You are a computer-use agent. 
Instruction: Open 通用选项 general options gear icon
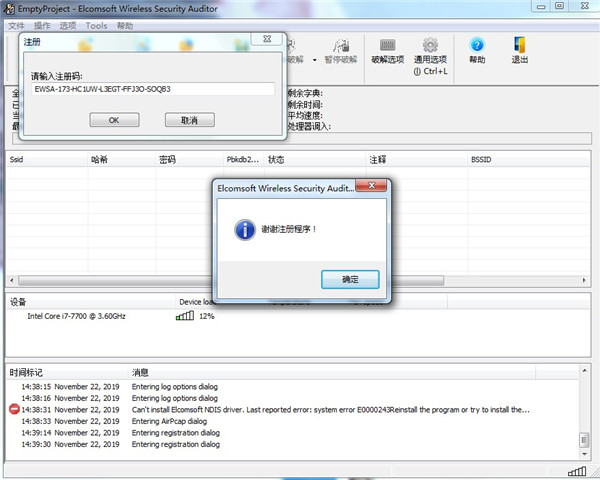tap(430, 45)
